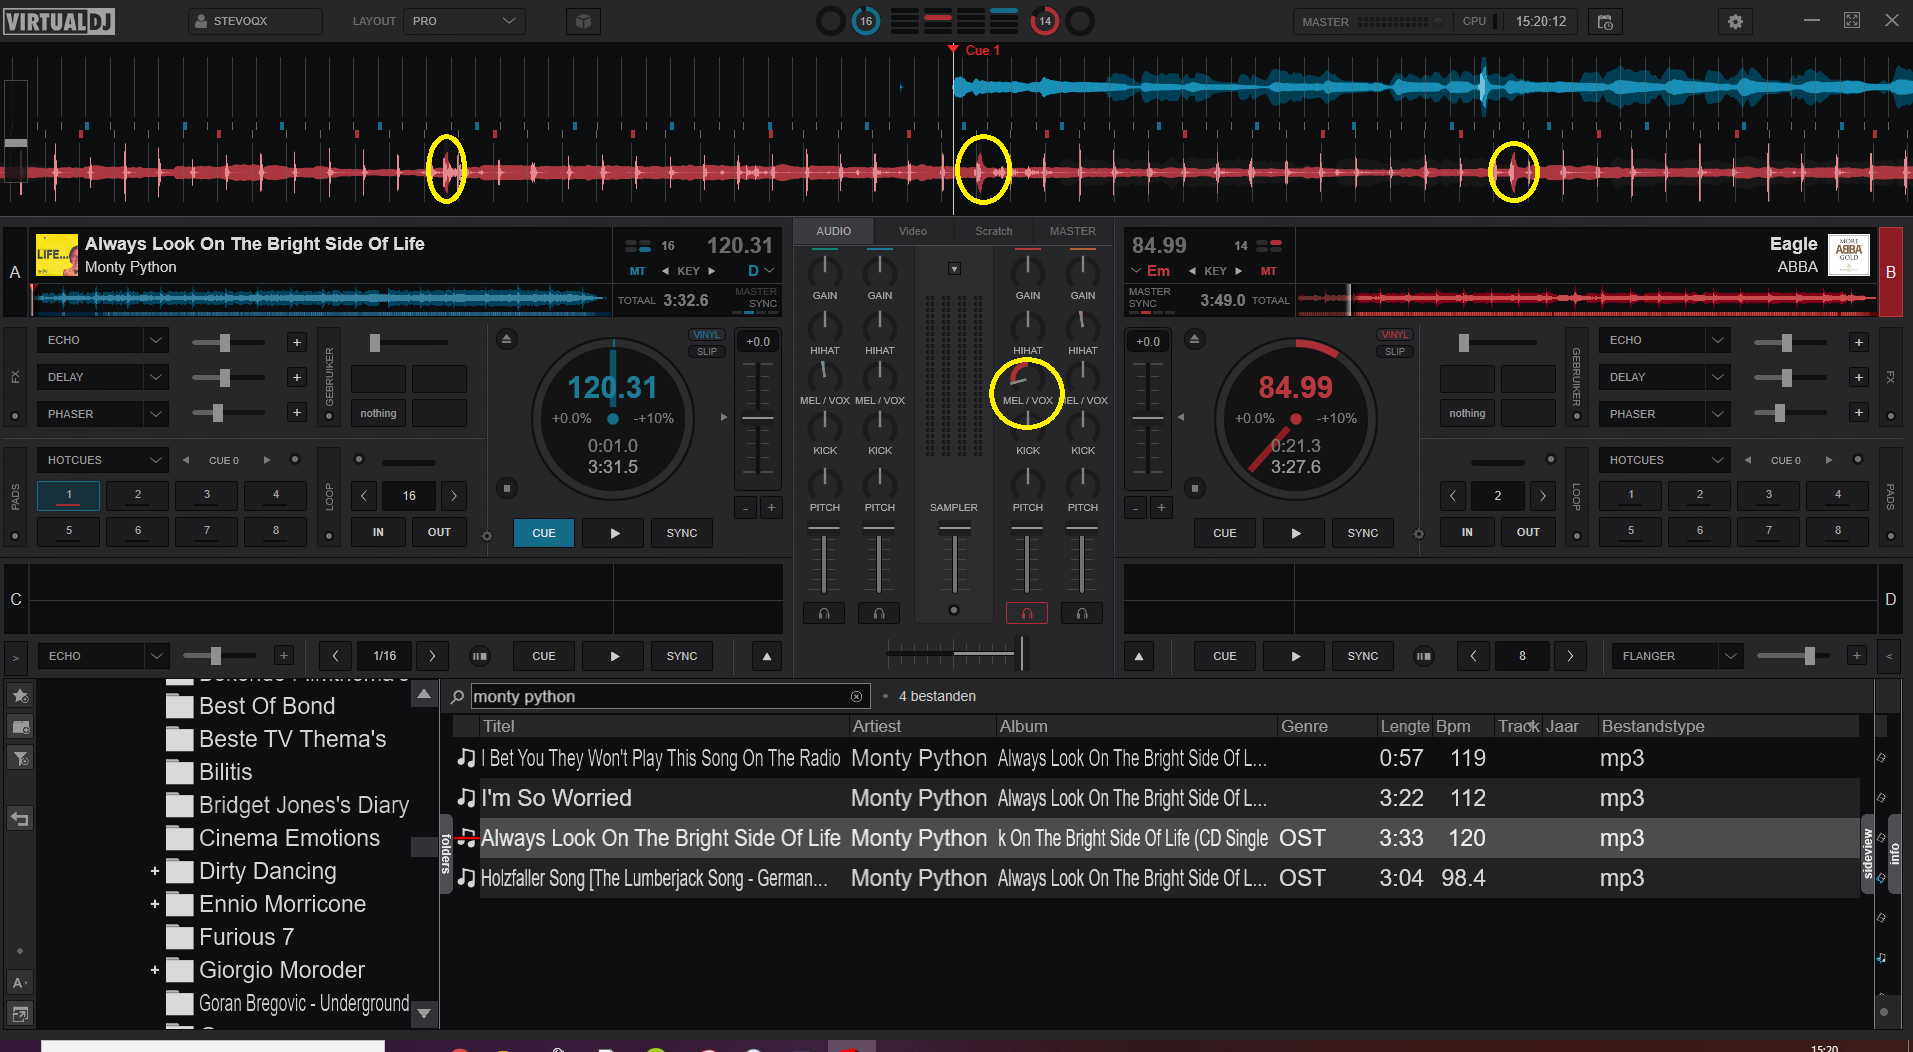Toggle MASTER SYNC on deck B

pos(1149,298)
